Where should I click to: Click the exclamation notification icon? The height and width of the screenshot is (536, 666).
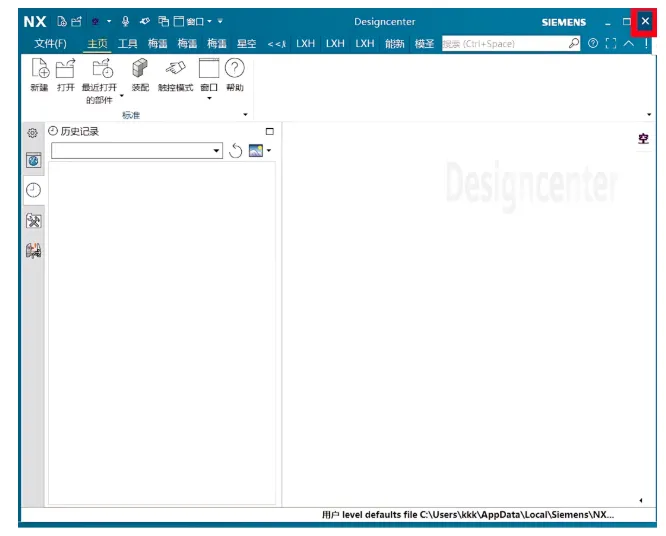point(646,43)
